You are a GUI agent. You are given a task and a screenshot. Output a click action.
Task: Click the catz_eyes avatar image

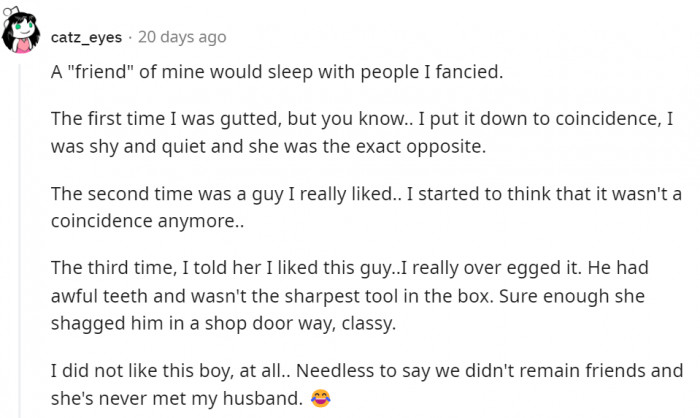(24, 29)
